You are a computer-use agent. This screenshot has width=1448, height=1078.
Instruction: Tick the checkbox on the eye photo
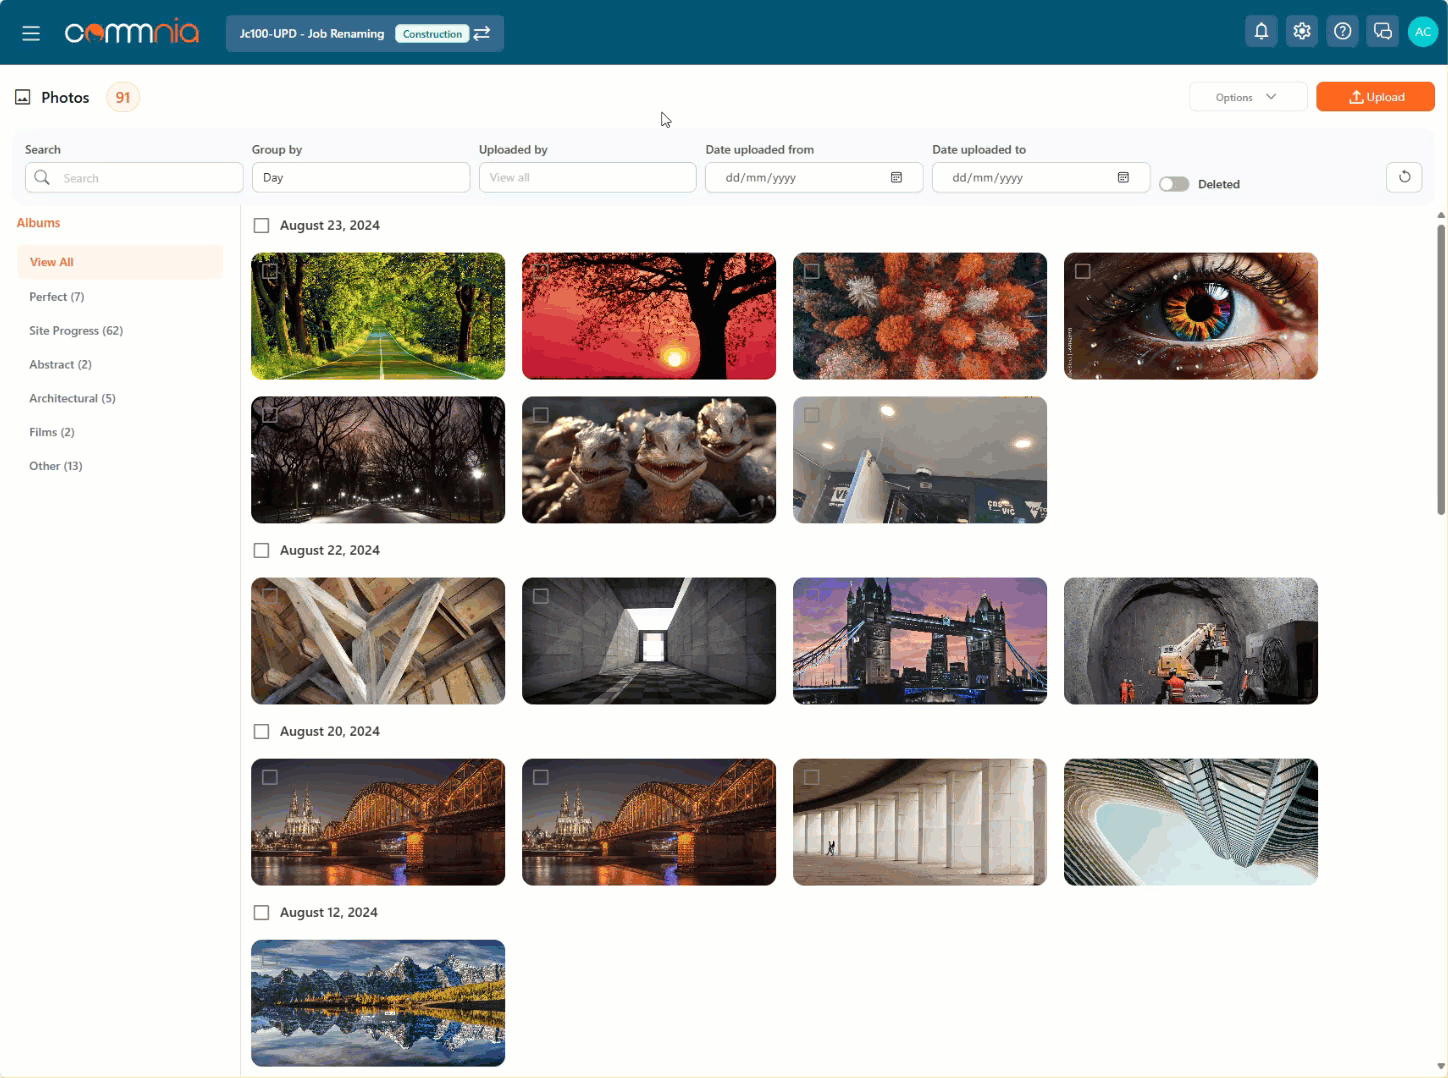[x=1083, y=271]
